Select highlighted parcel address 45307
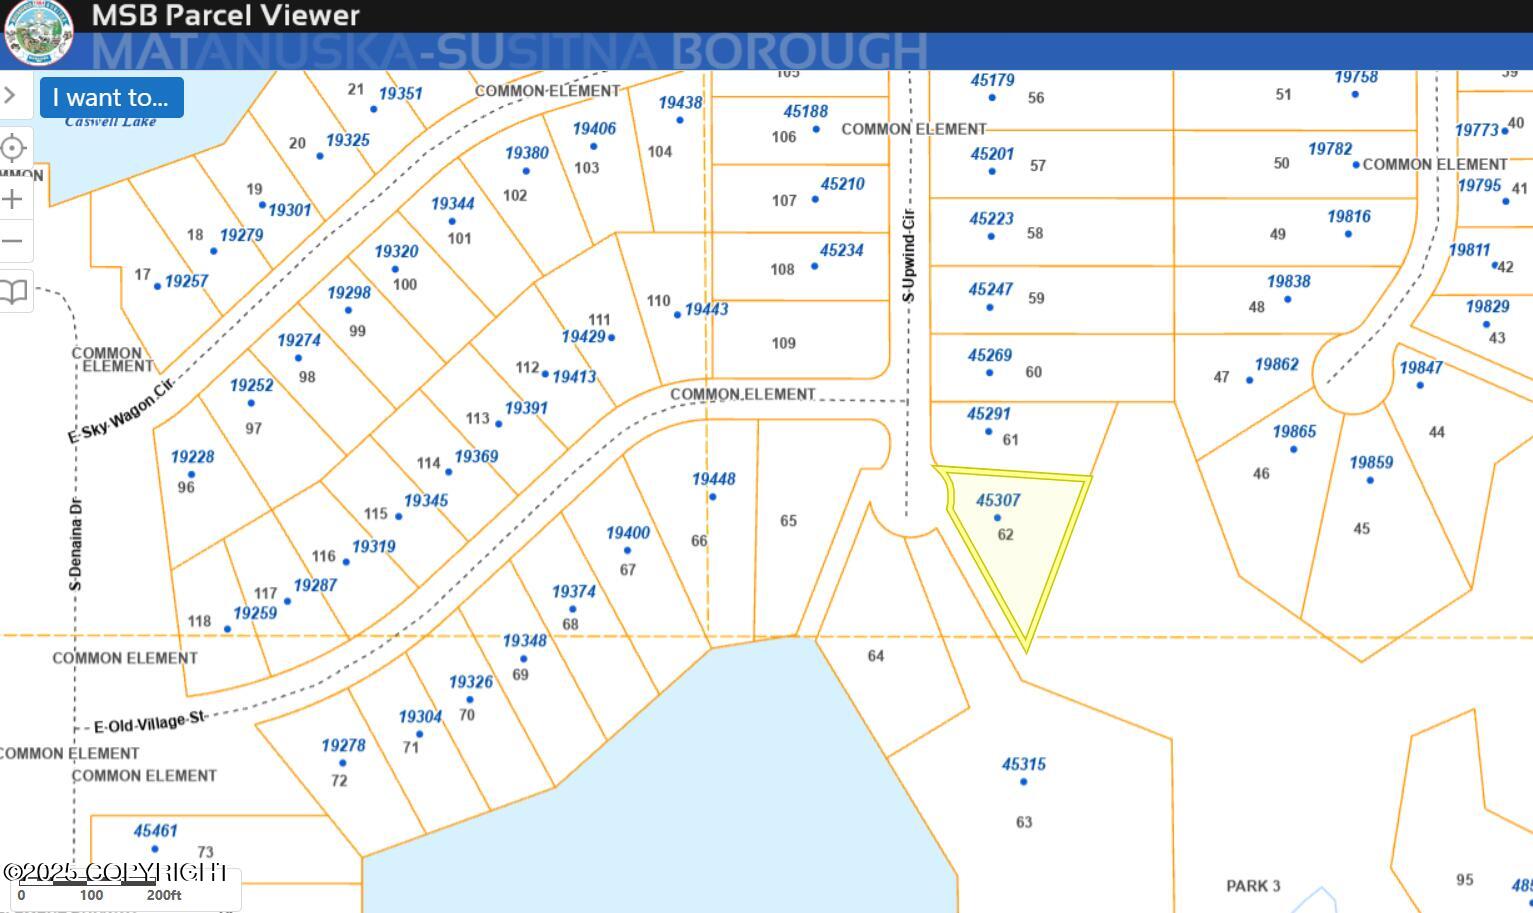The height and width of the screenshot is (913, 1533). pyautogui.click(x=998, y=500)
